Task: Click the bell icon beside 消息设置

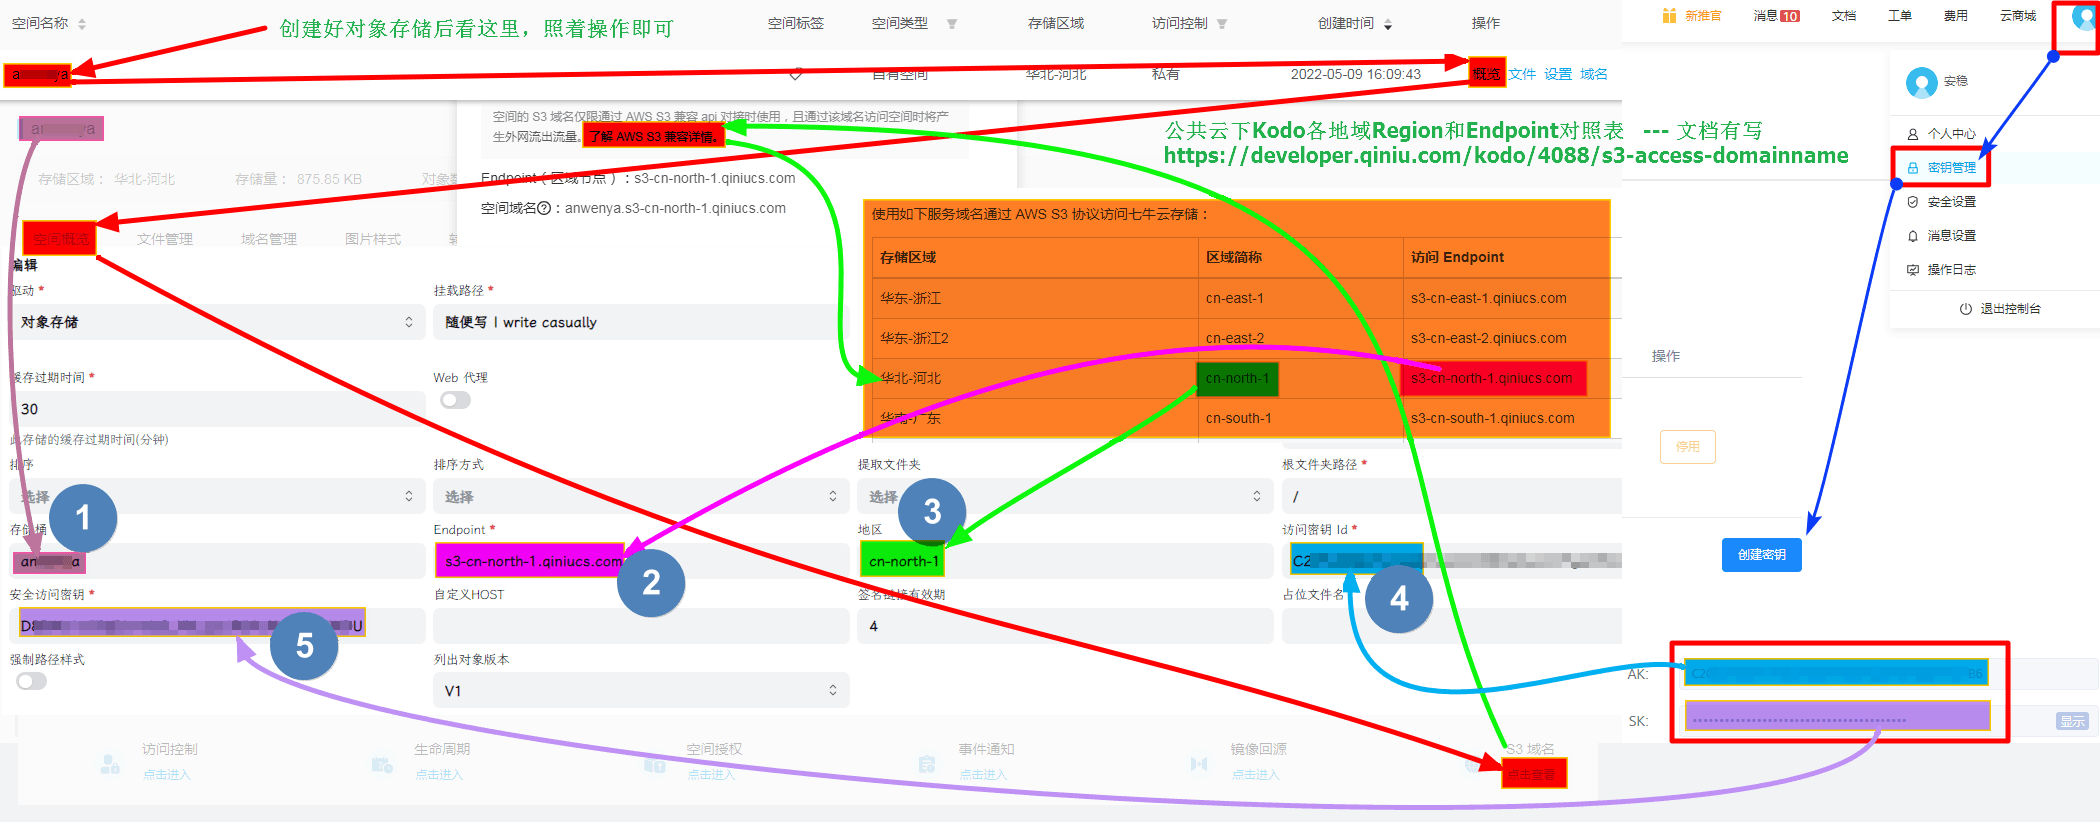Action: click(x=1913, y=236)
